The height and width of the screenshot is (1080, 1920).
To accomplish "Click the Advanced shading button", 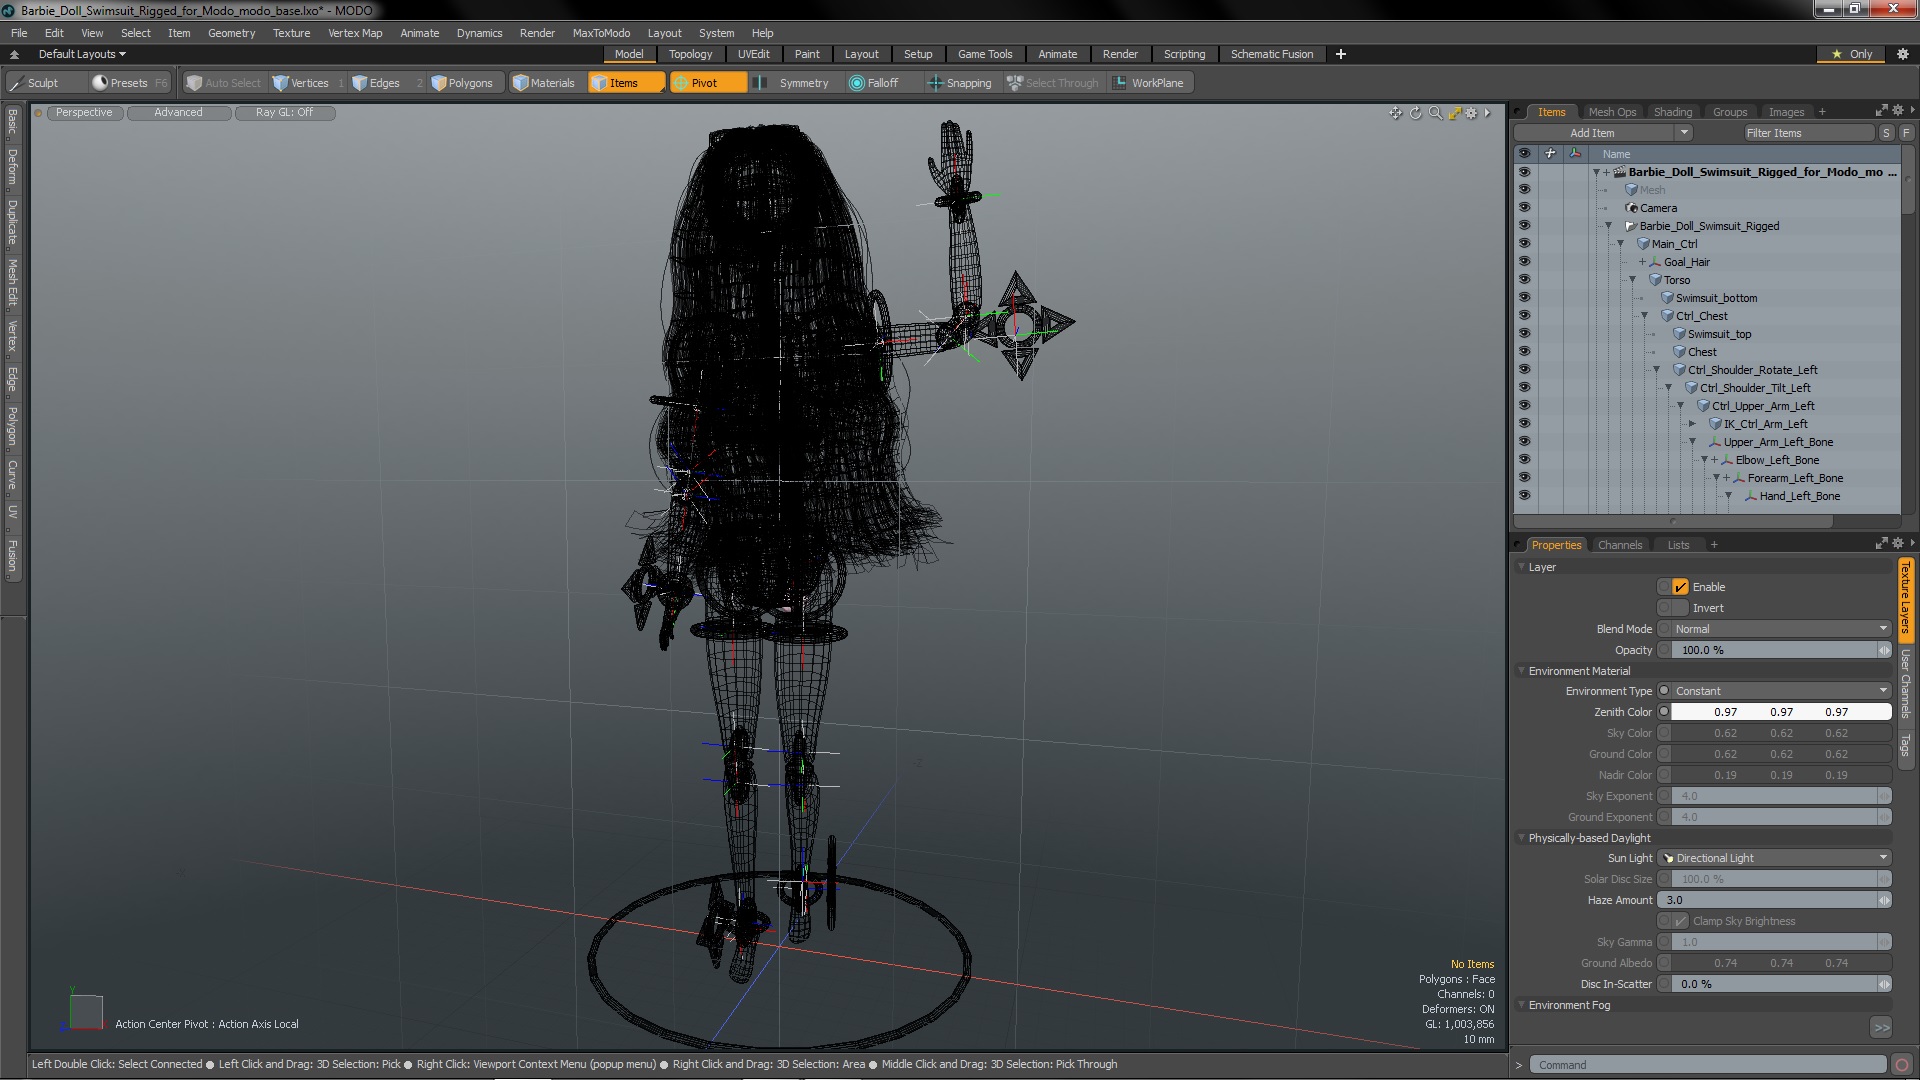I will pos(178,112).
